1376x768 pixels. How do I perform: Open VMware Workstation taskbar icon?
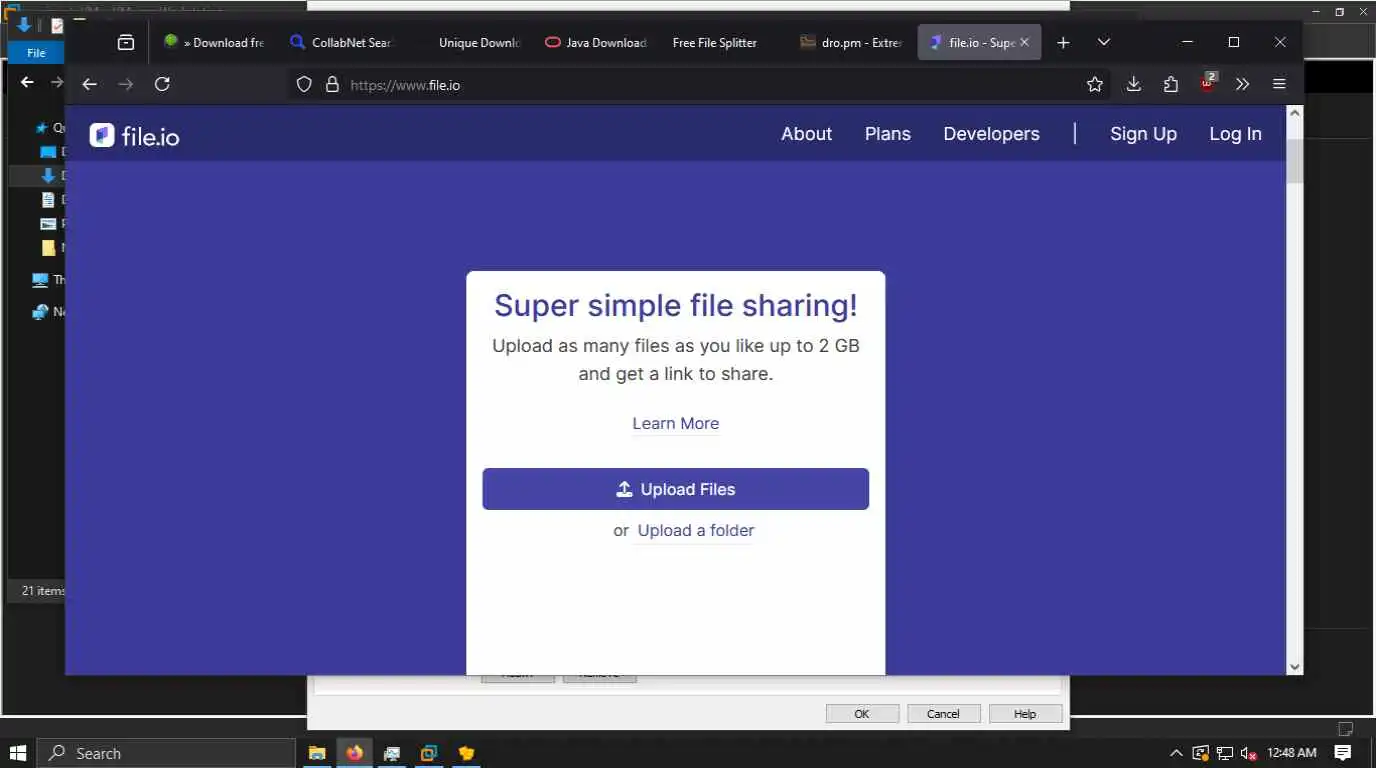[429, 753]
